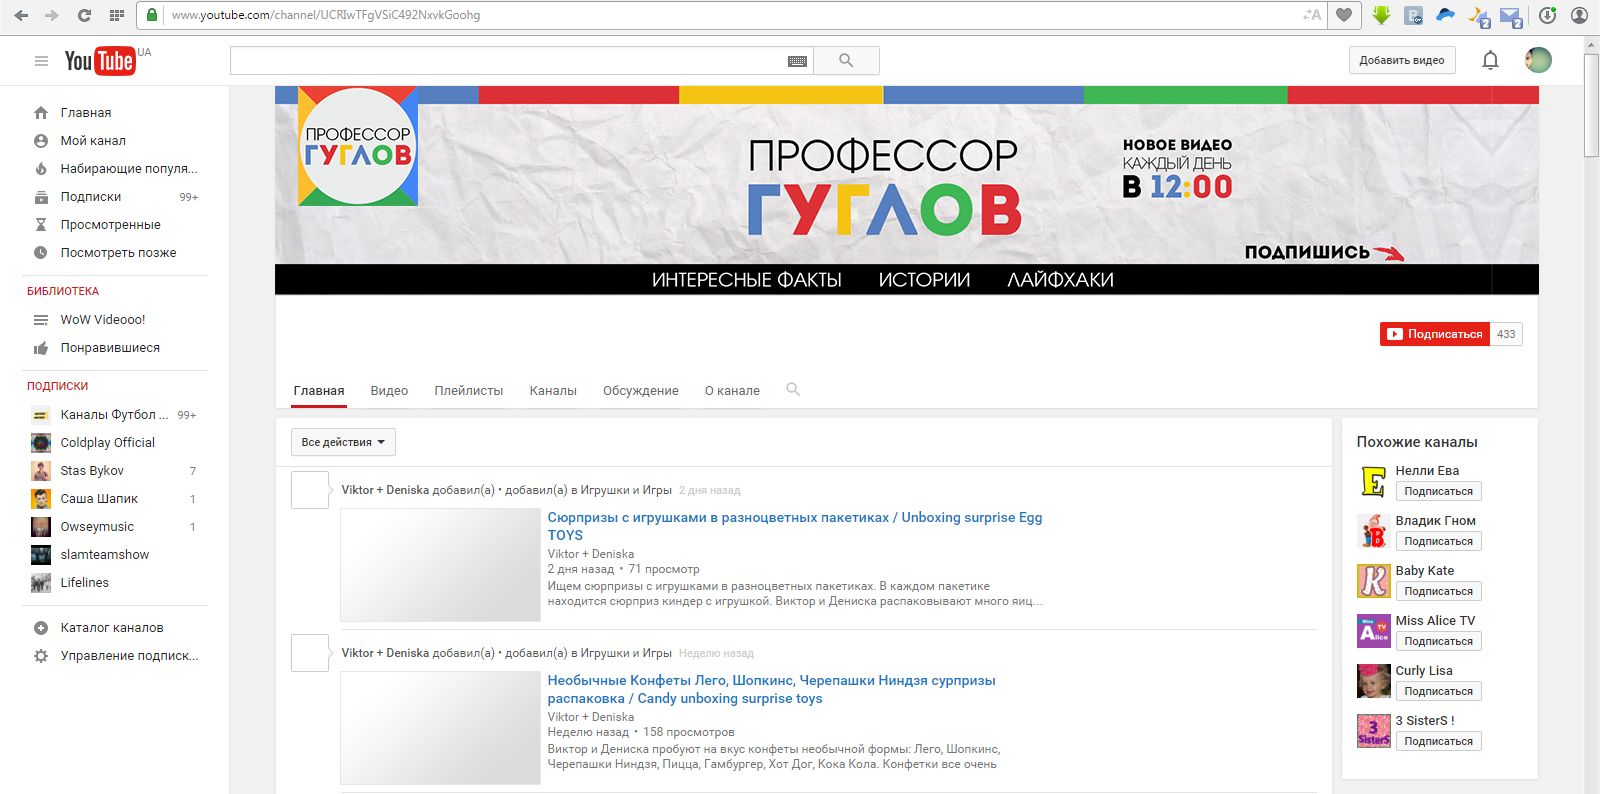
Task: Expand the Все действия dropdown
Action: 343,442
